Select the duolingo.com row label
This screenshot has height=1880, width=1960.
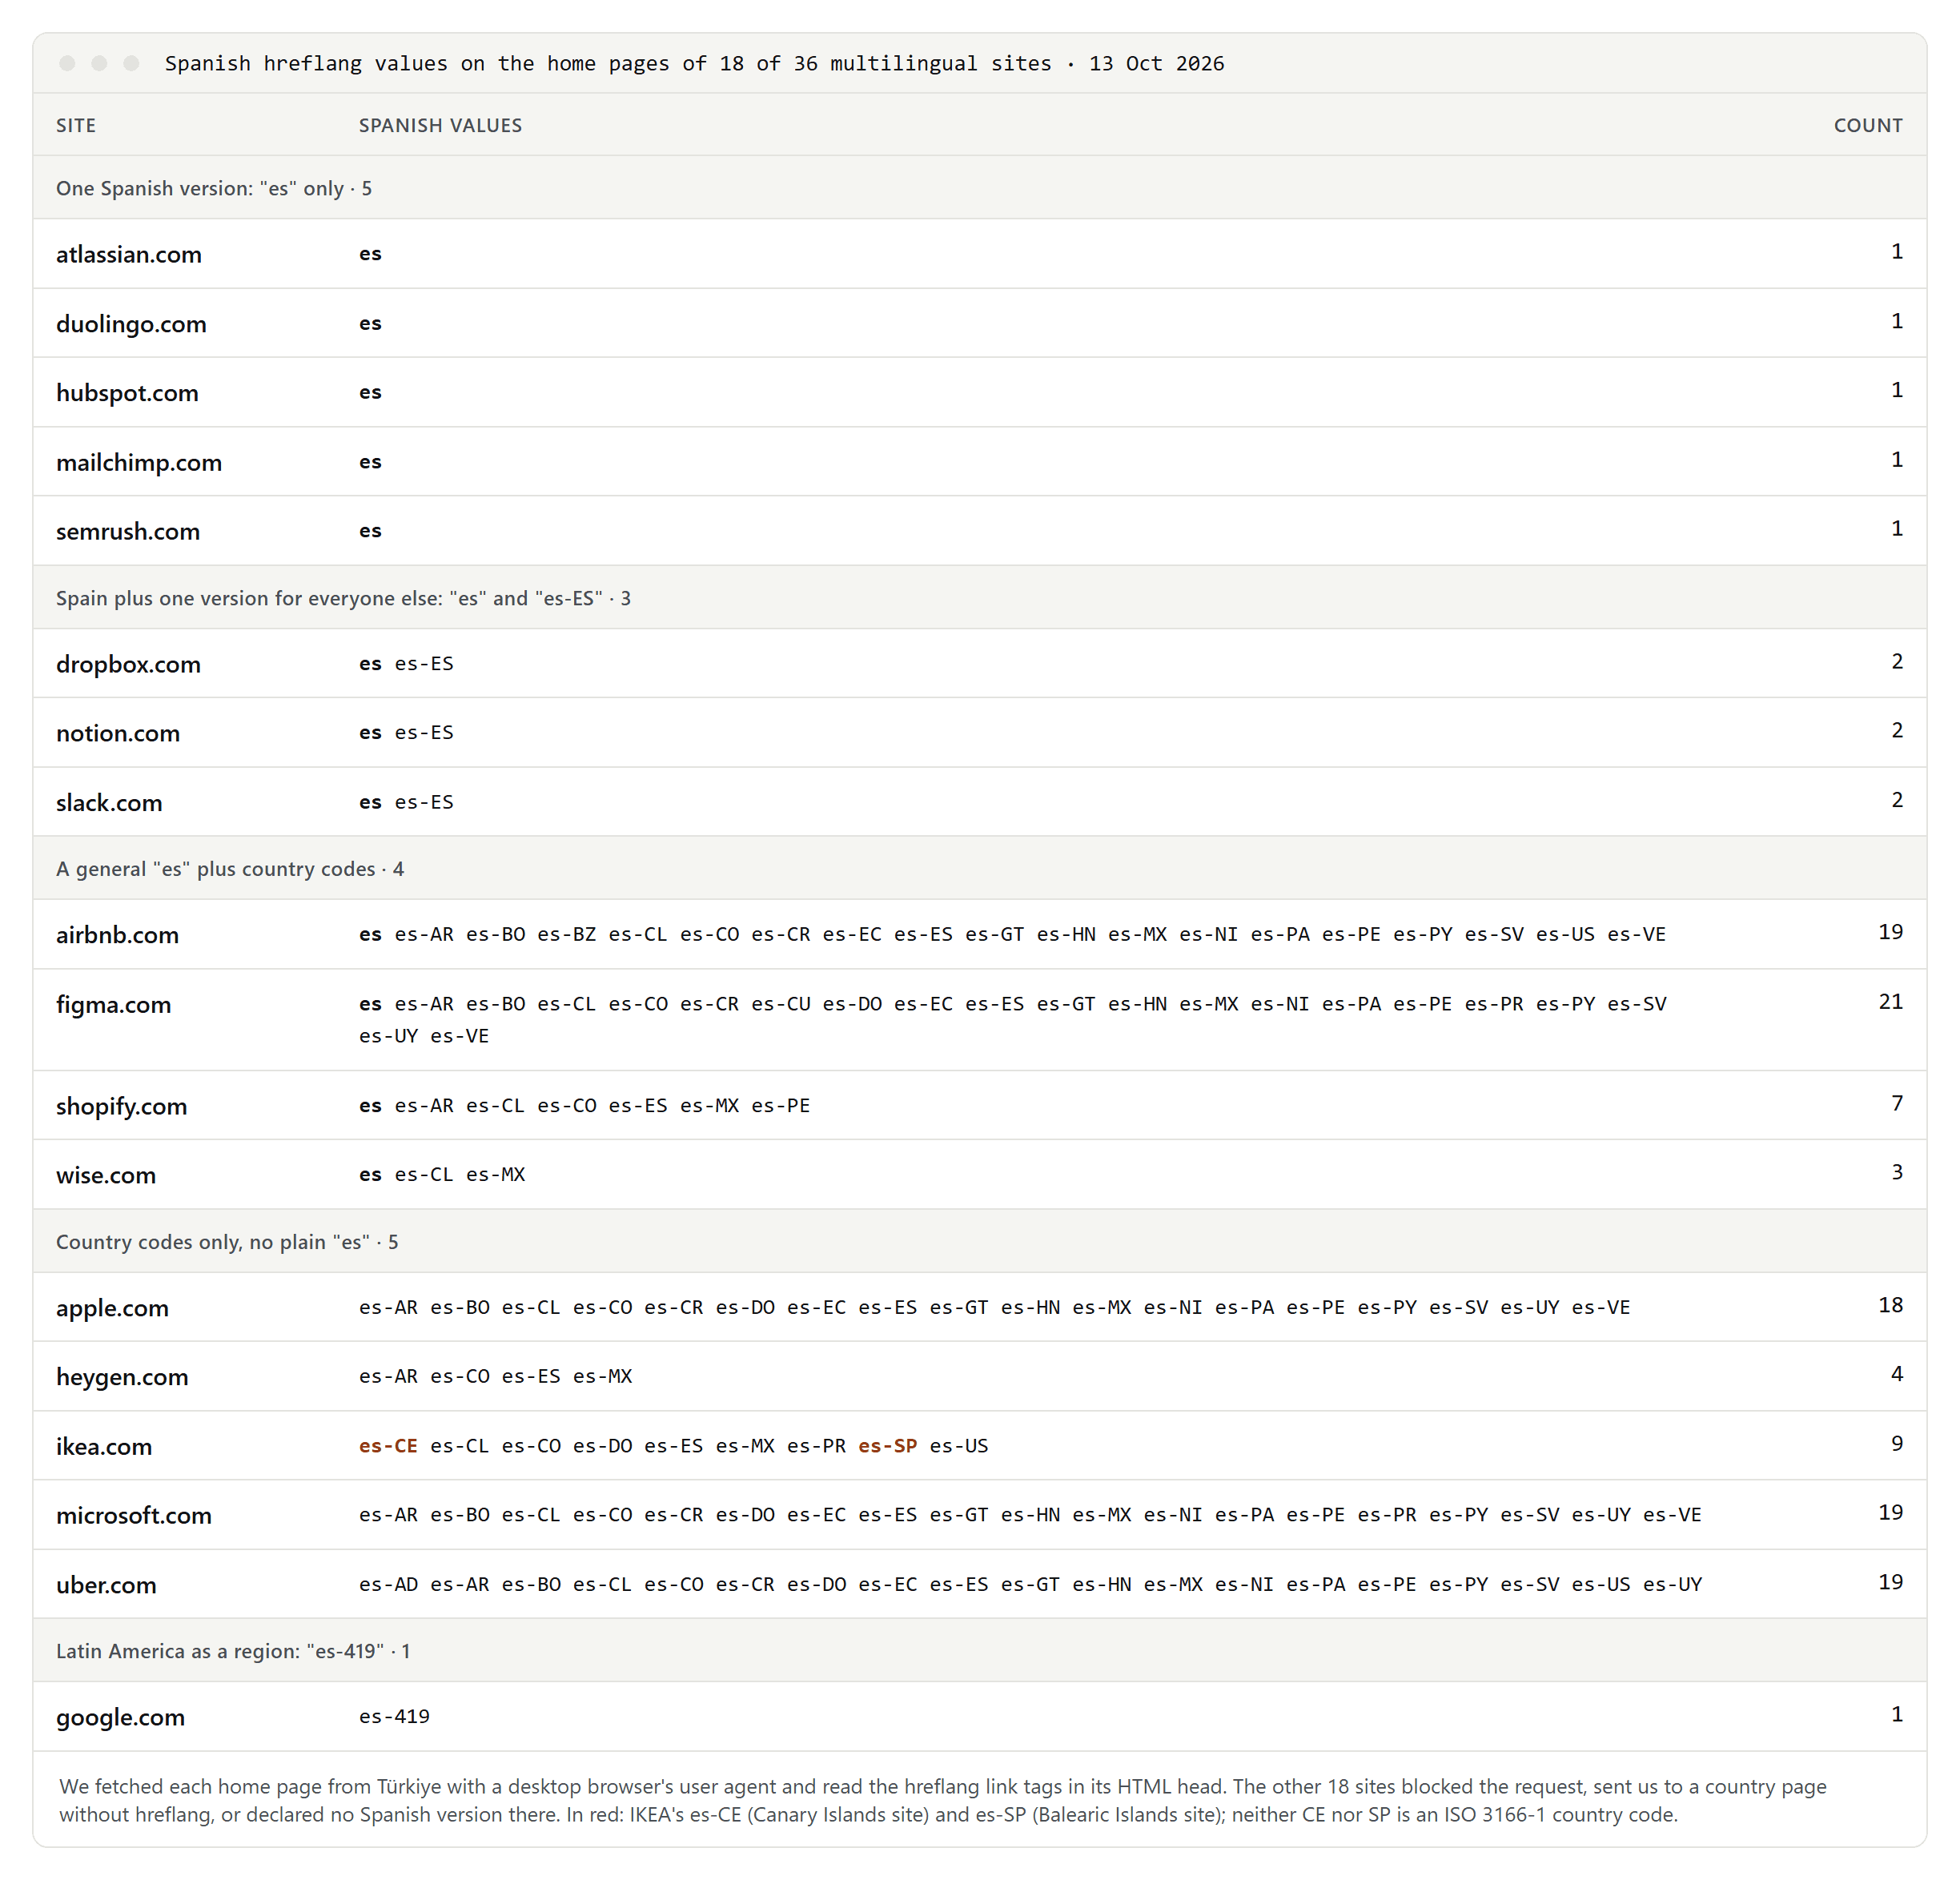[131, 324]
